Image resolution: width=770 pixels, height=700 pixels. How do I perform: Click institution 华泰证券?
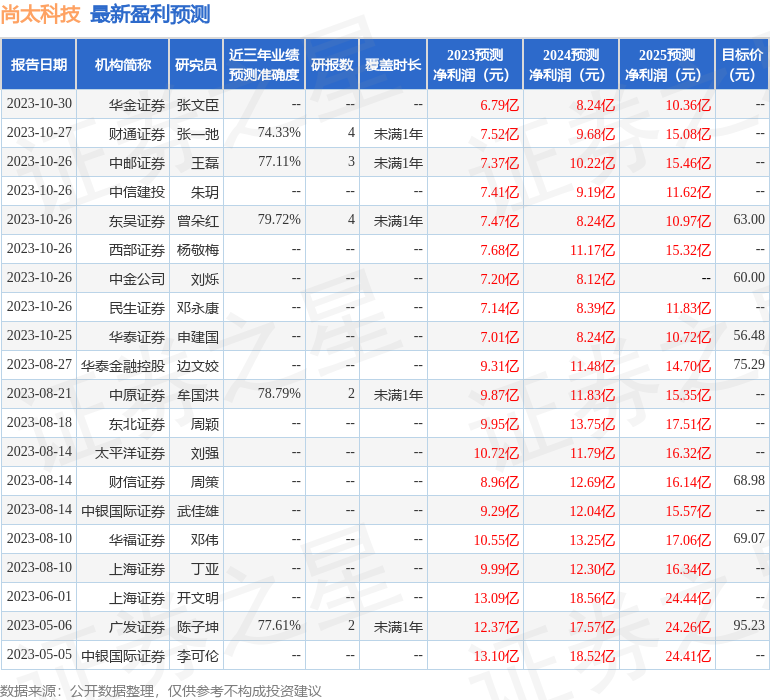coord(137,336)
